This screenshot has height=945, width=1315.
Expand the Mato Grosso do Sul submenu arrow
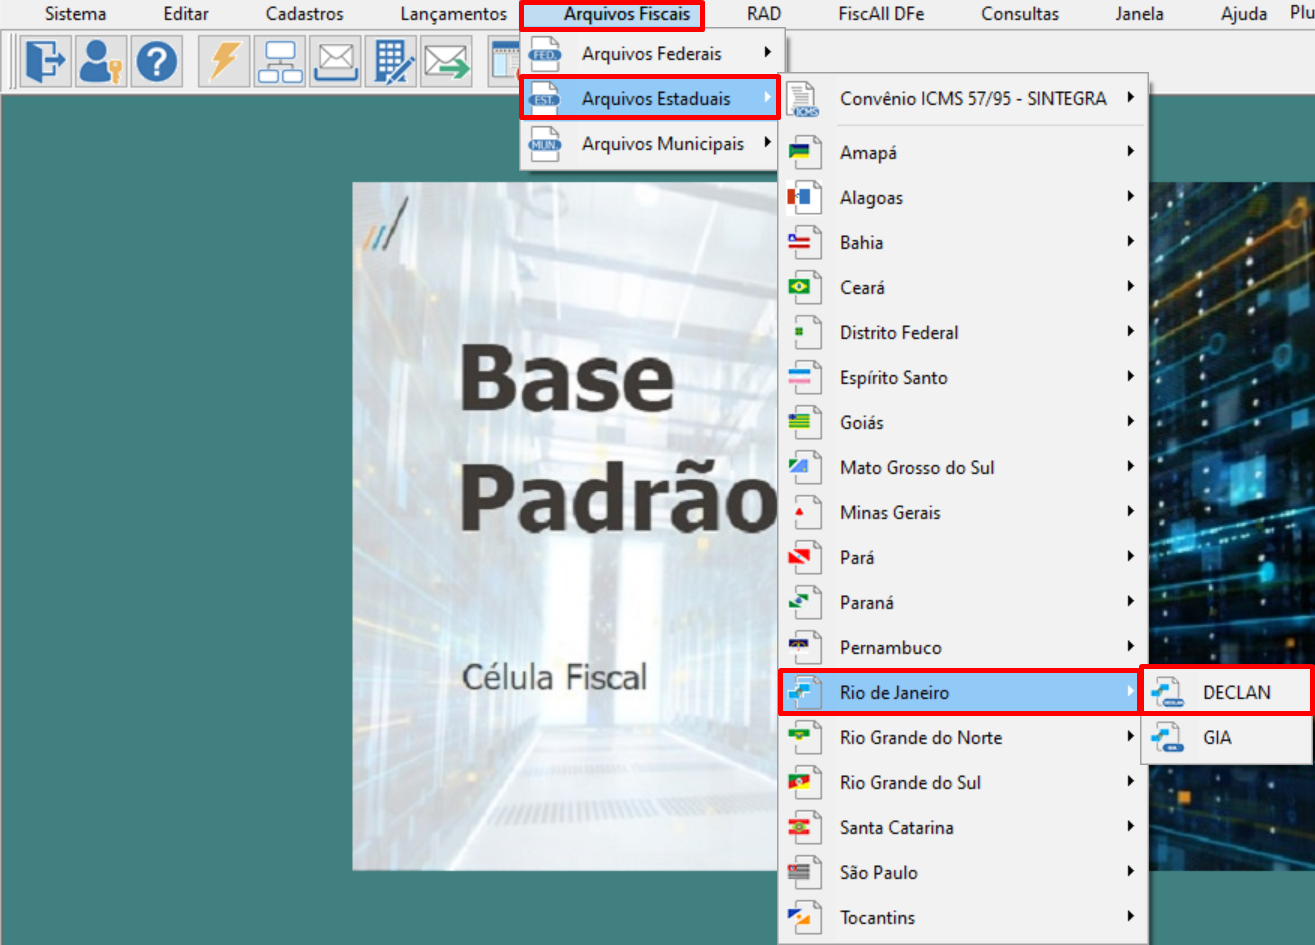pyautogui.click(x=1130, y=466)
